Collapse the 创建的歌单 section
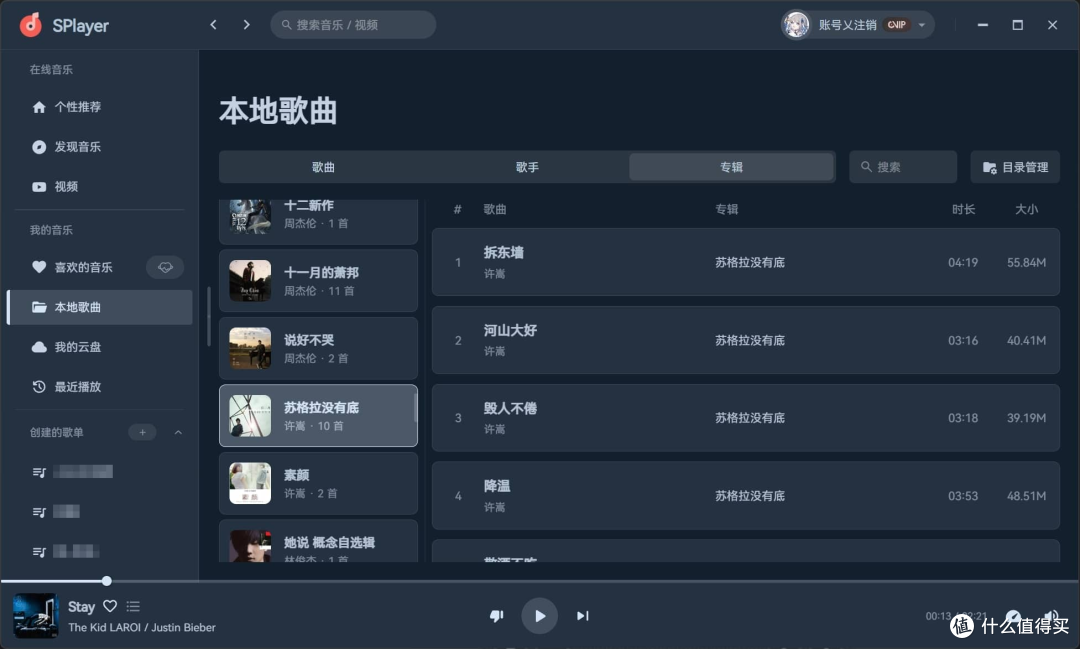Screen dimensions: 1080x649 (178, 433)
